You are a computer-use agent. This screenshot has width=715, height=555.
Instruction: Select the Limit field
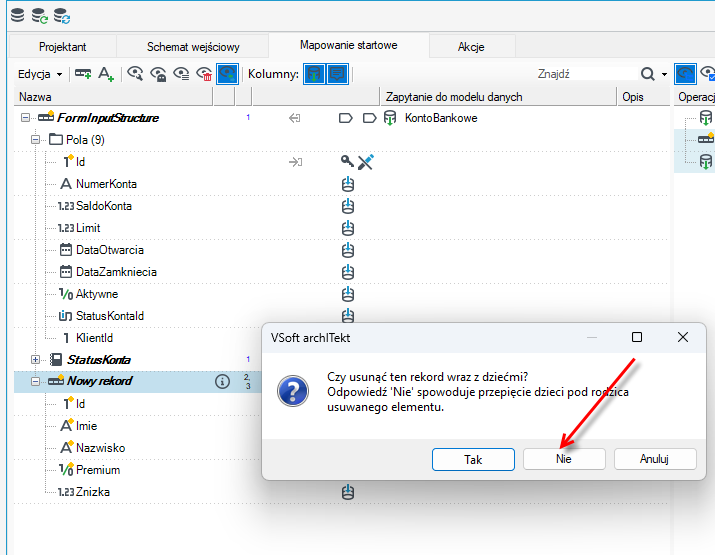(88, 228)
